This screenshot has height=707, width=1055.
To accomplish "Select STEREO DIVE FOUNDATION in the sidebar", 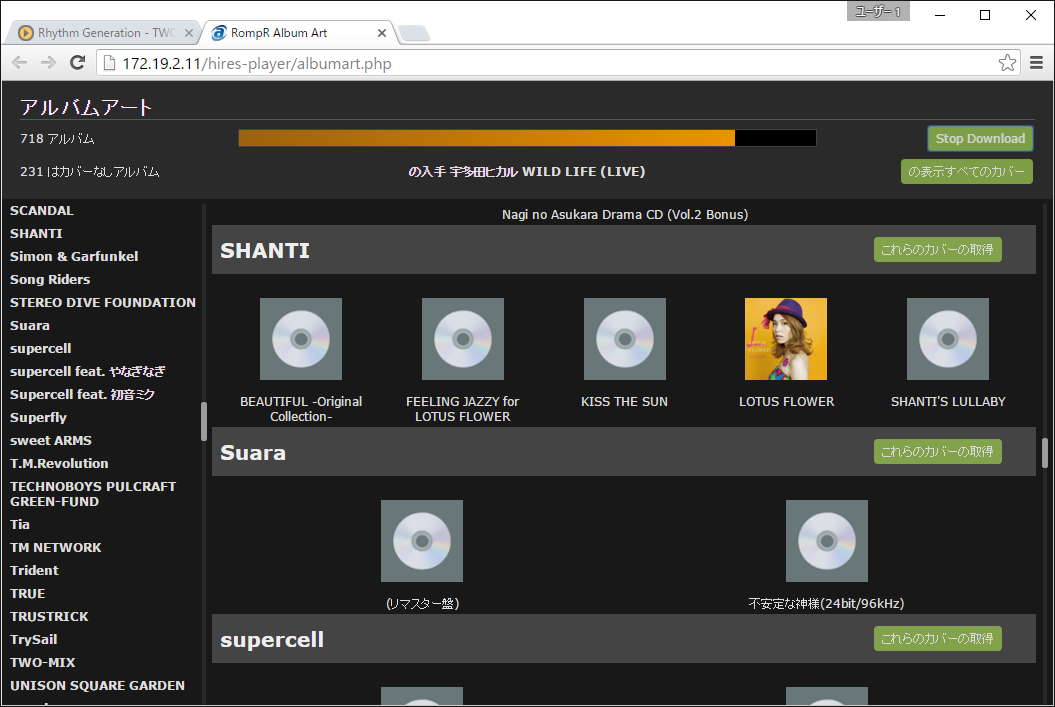I will [x=103, y=303].
